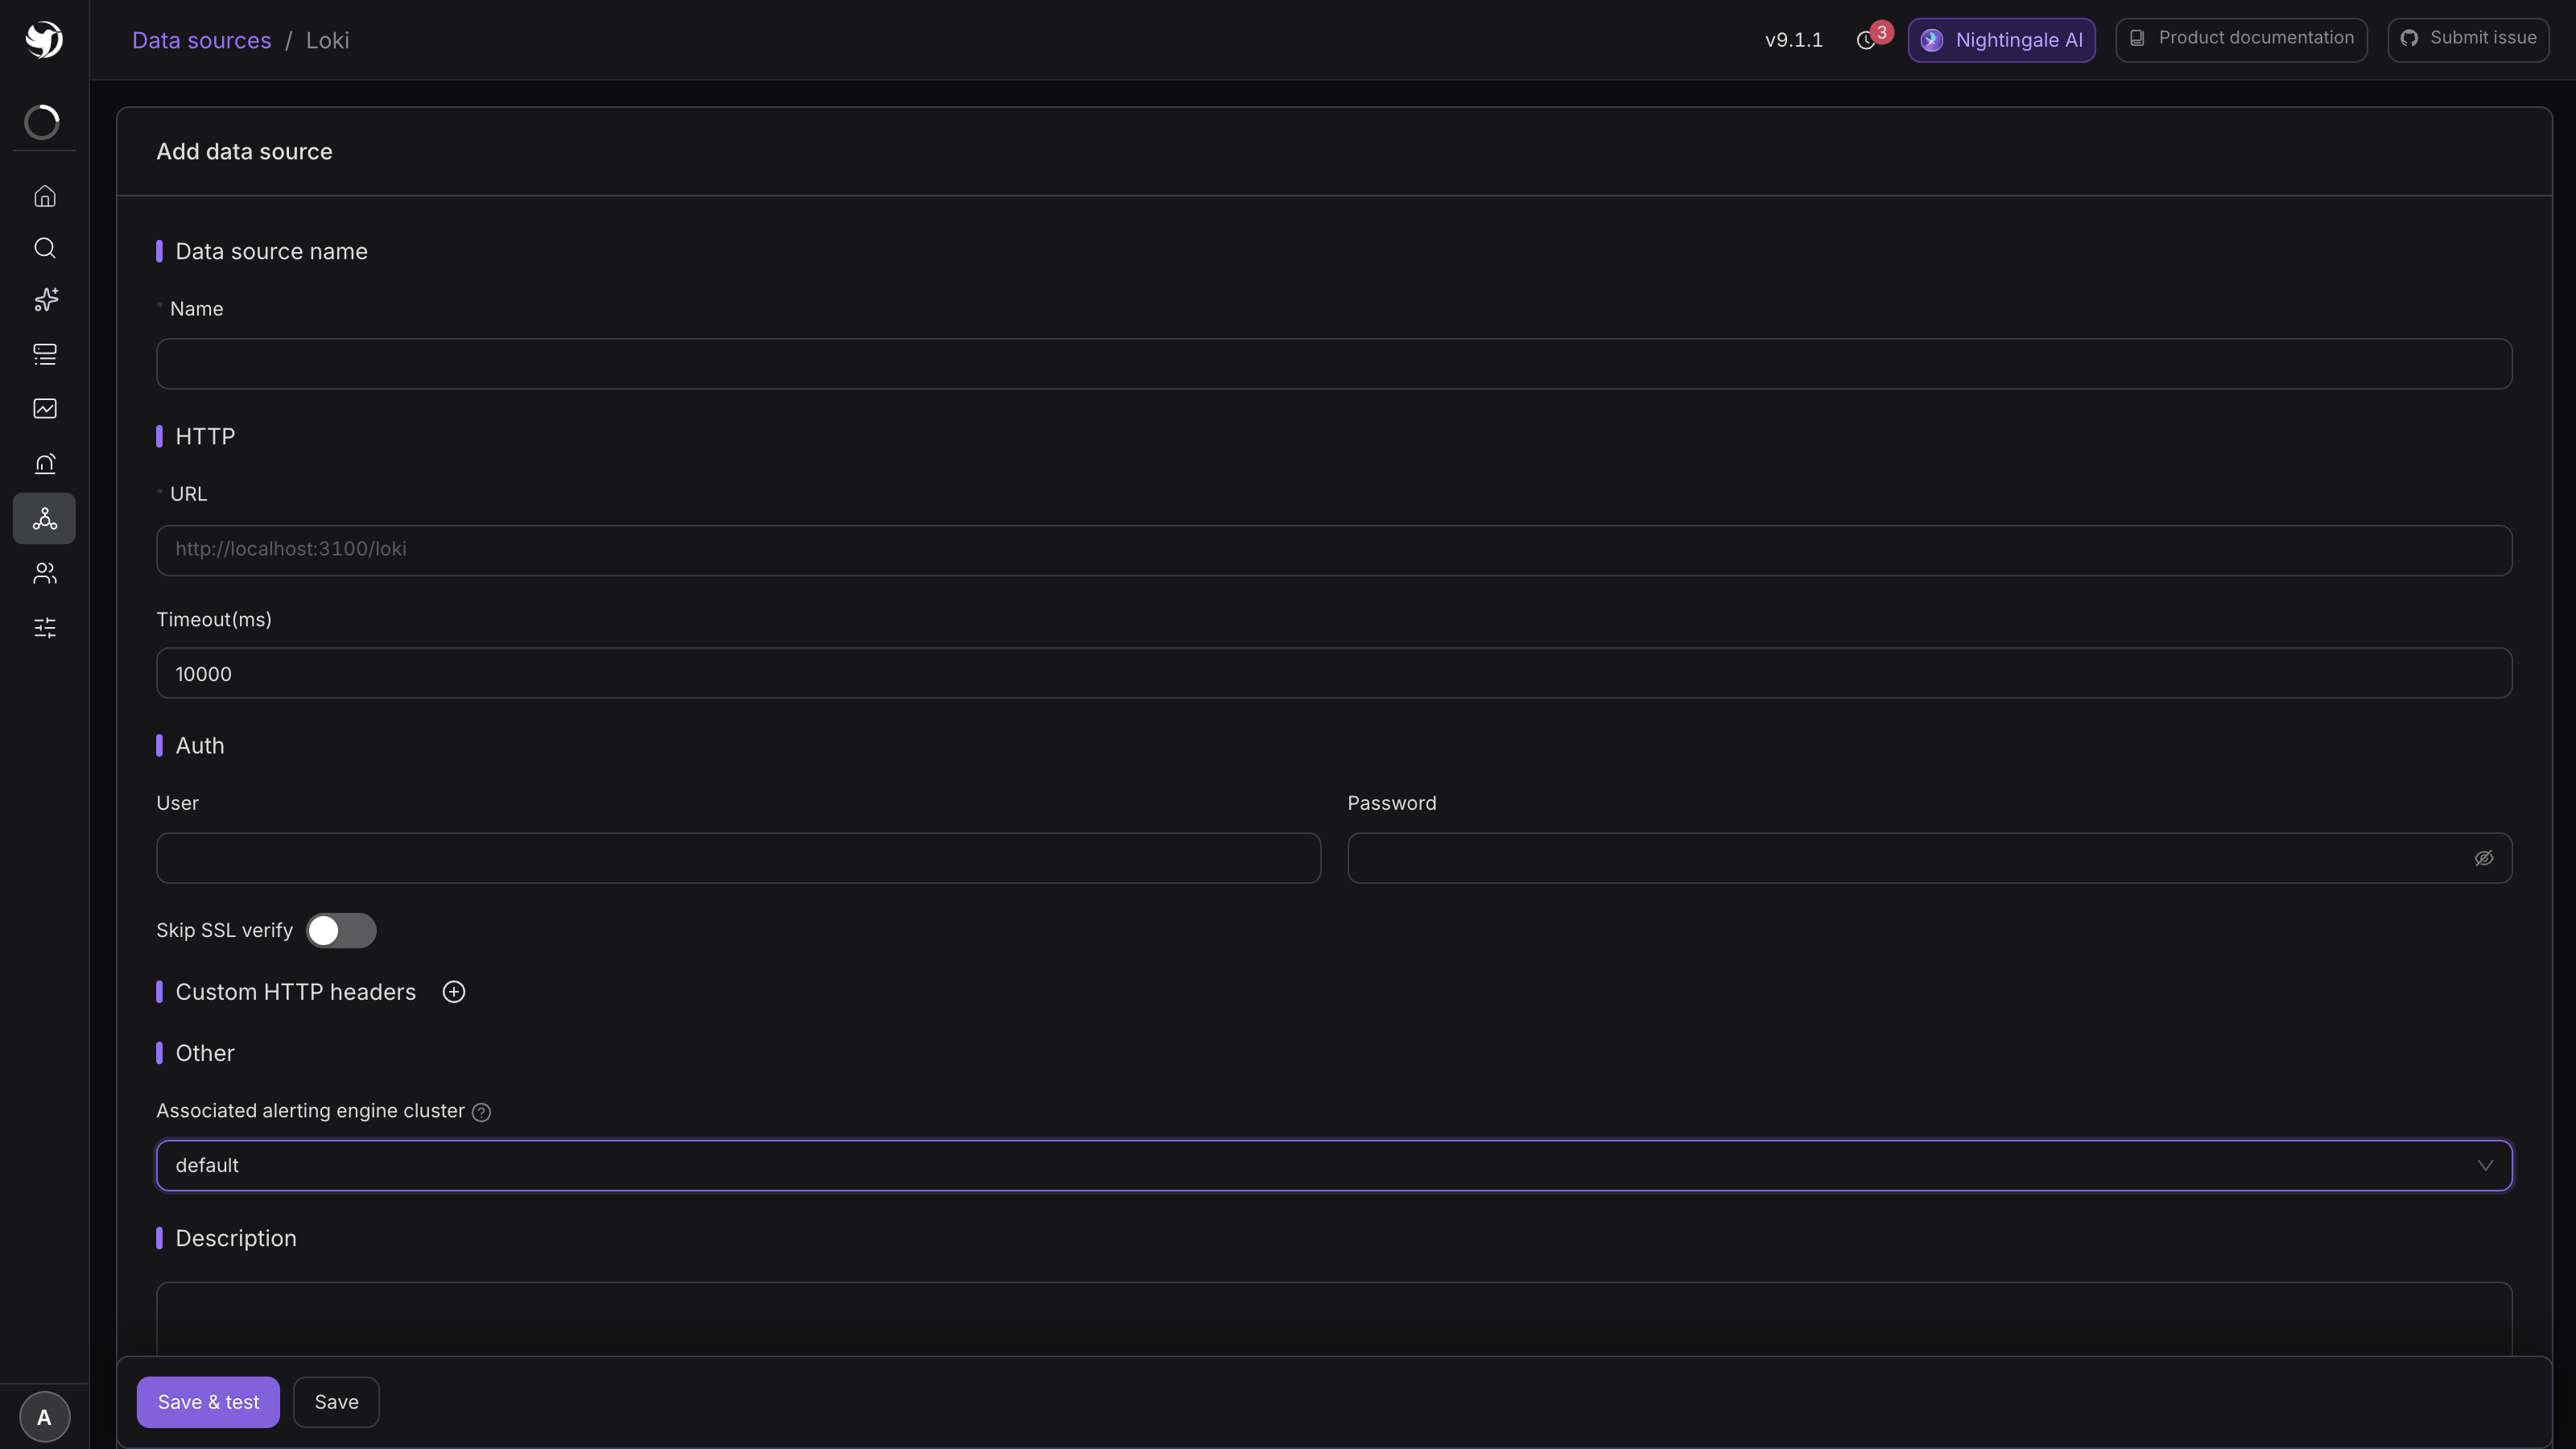Image resolution: width=2576 pixels, height=1449 pixels.
Task: Click Save & test button
Action: pos(208,1402)
